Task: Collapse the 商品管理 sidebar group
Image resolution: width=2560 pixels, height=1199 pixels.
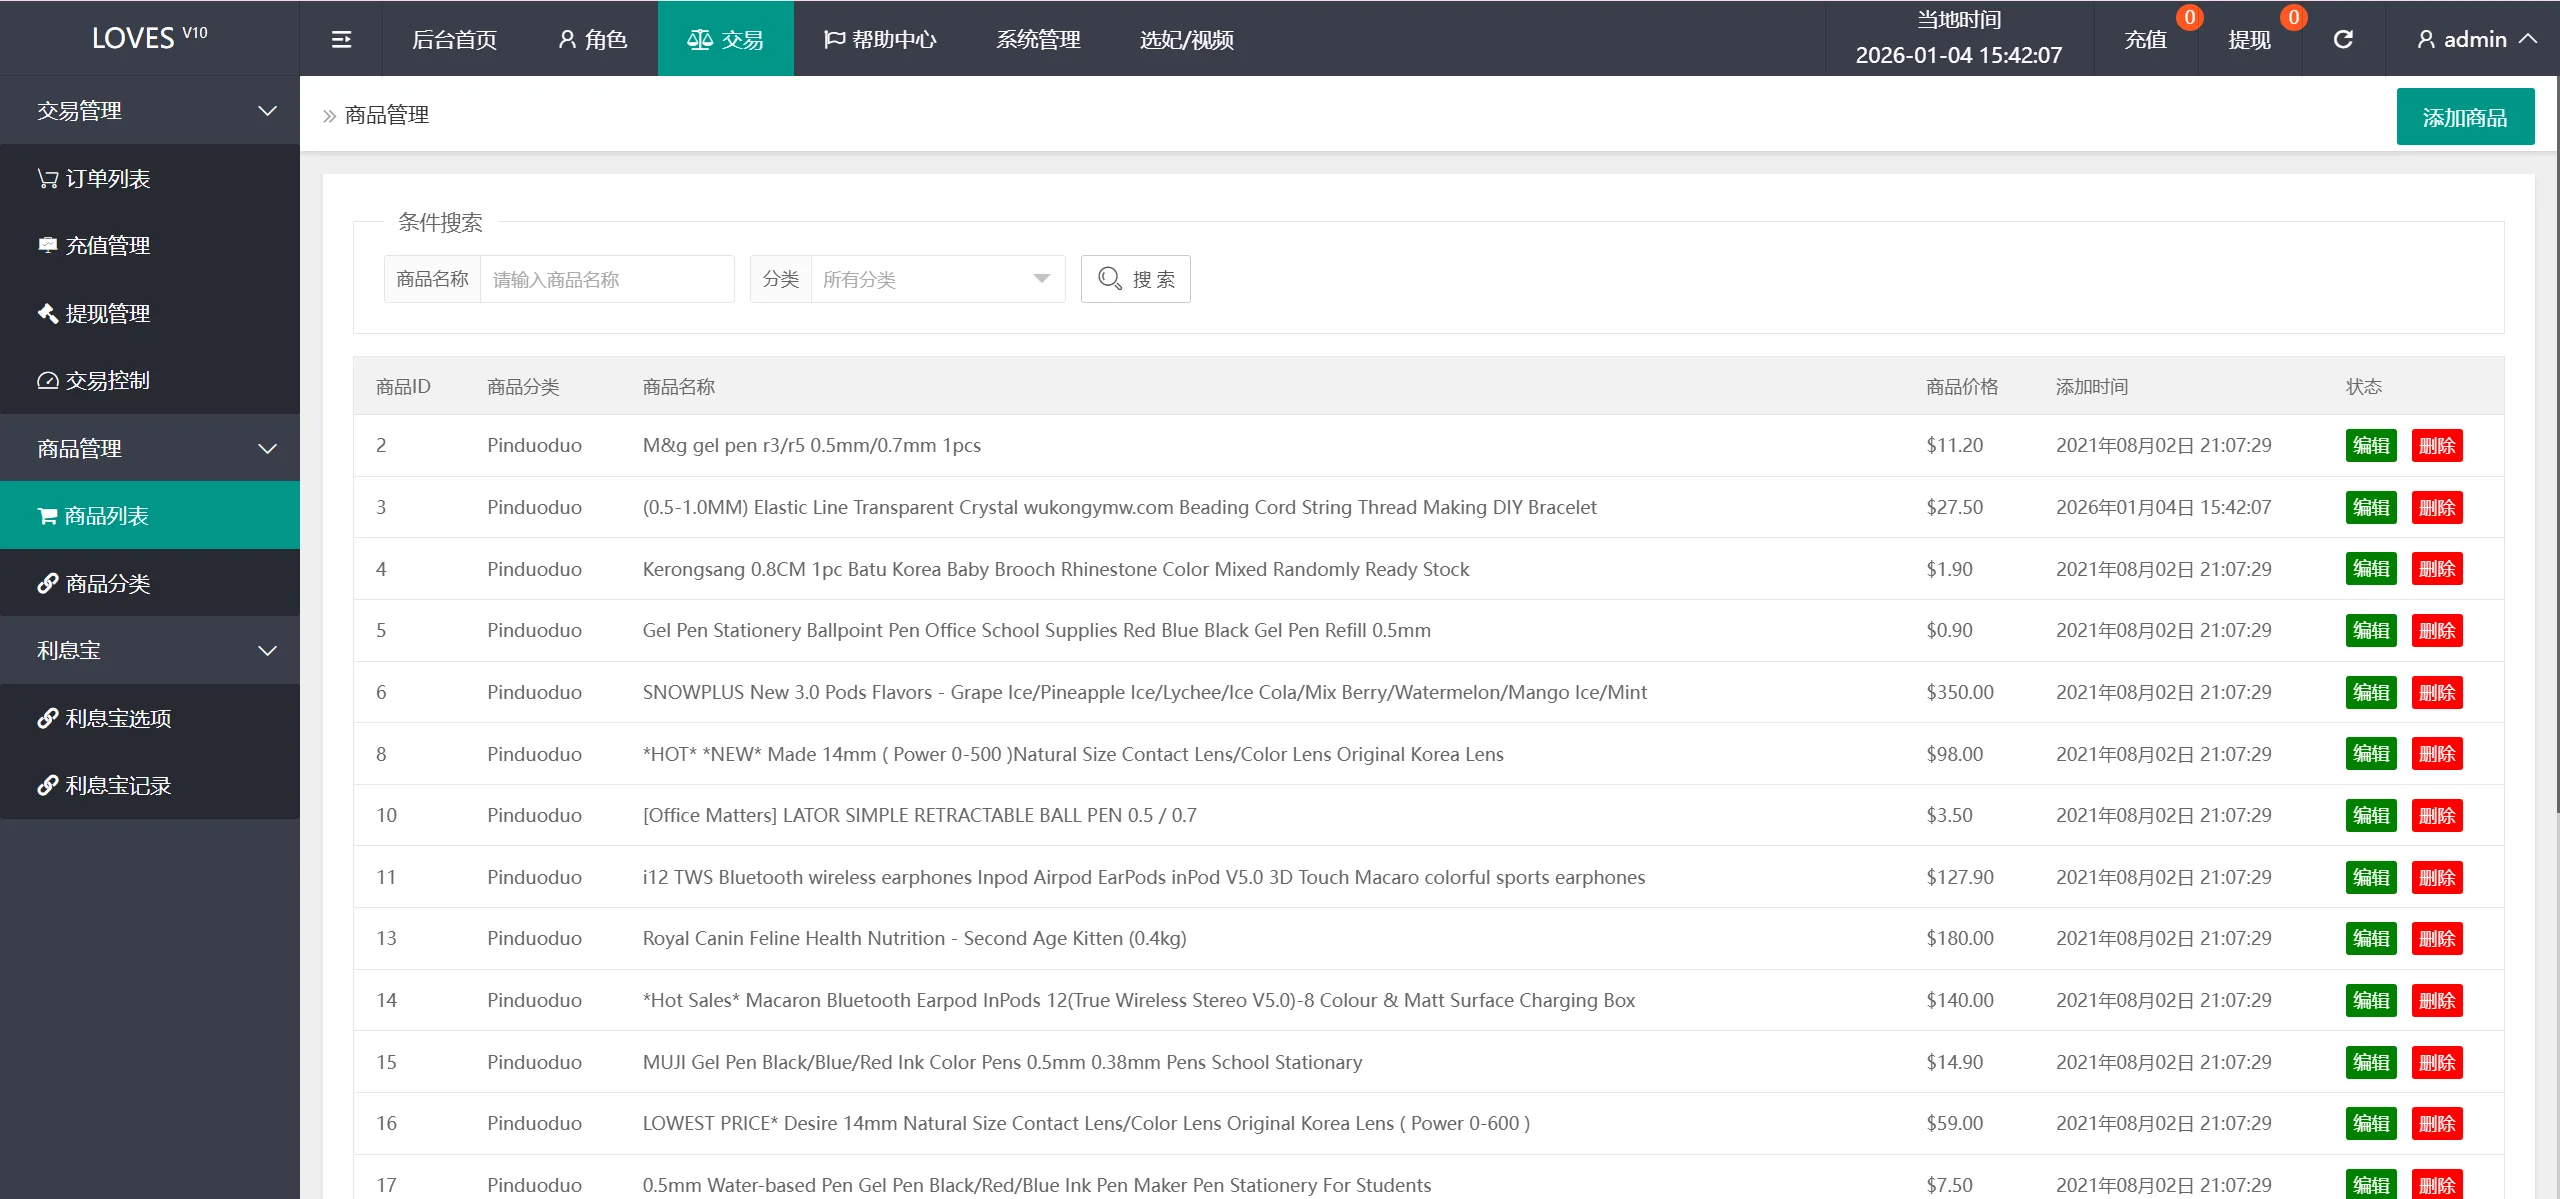Action: pos(150,449)
